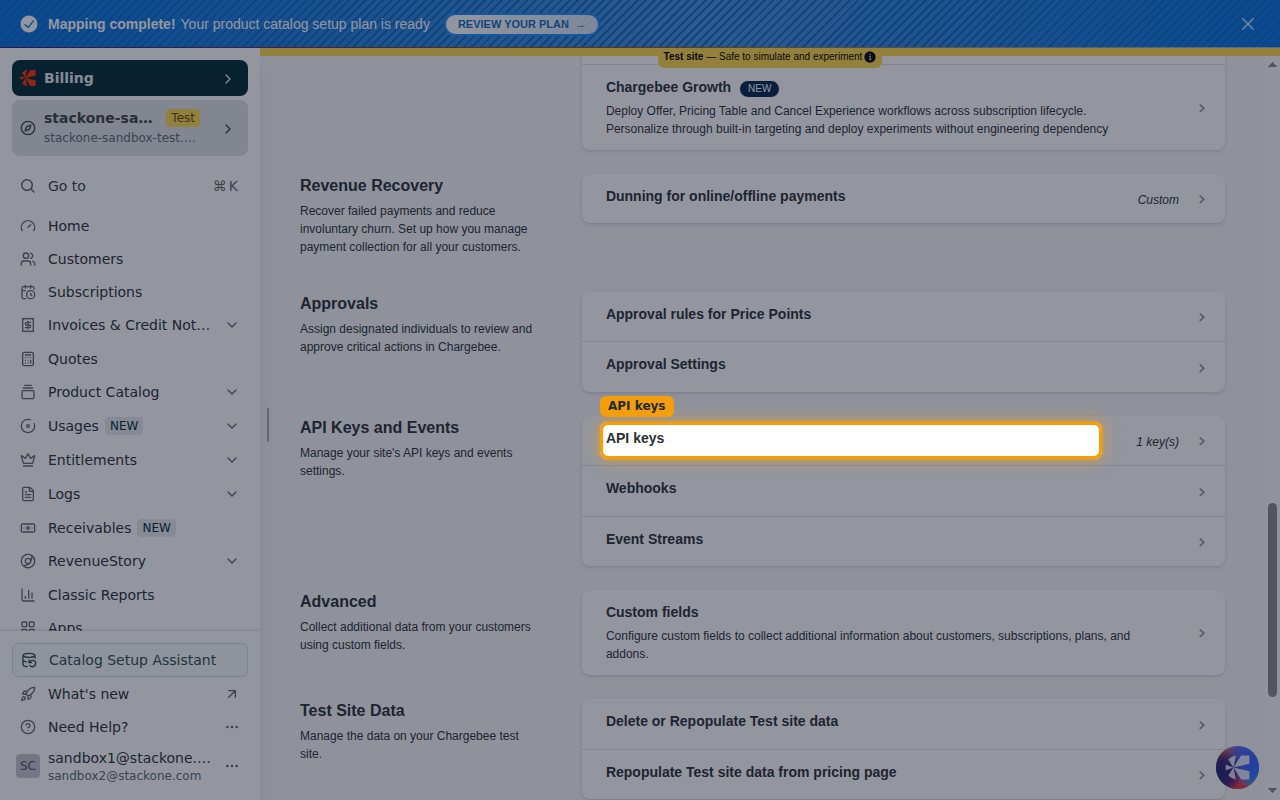
Task: Open Approval Settings row
Action: pos(903,367)
